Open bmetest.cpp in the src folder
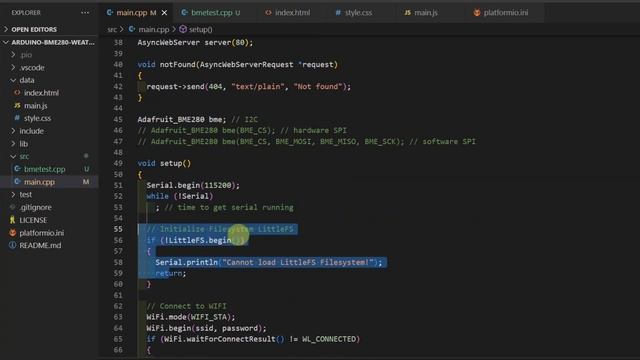Screen dimensions: 640x360 click(x=44, y=169)
